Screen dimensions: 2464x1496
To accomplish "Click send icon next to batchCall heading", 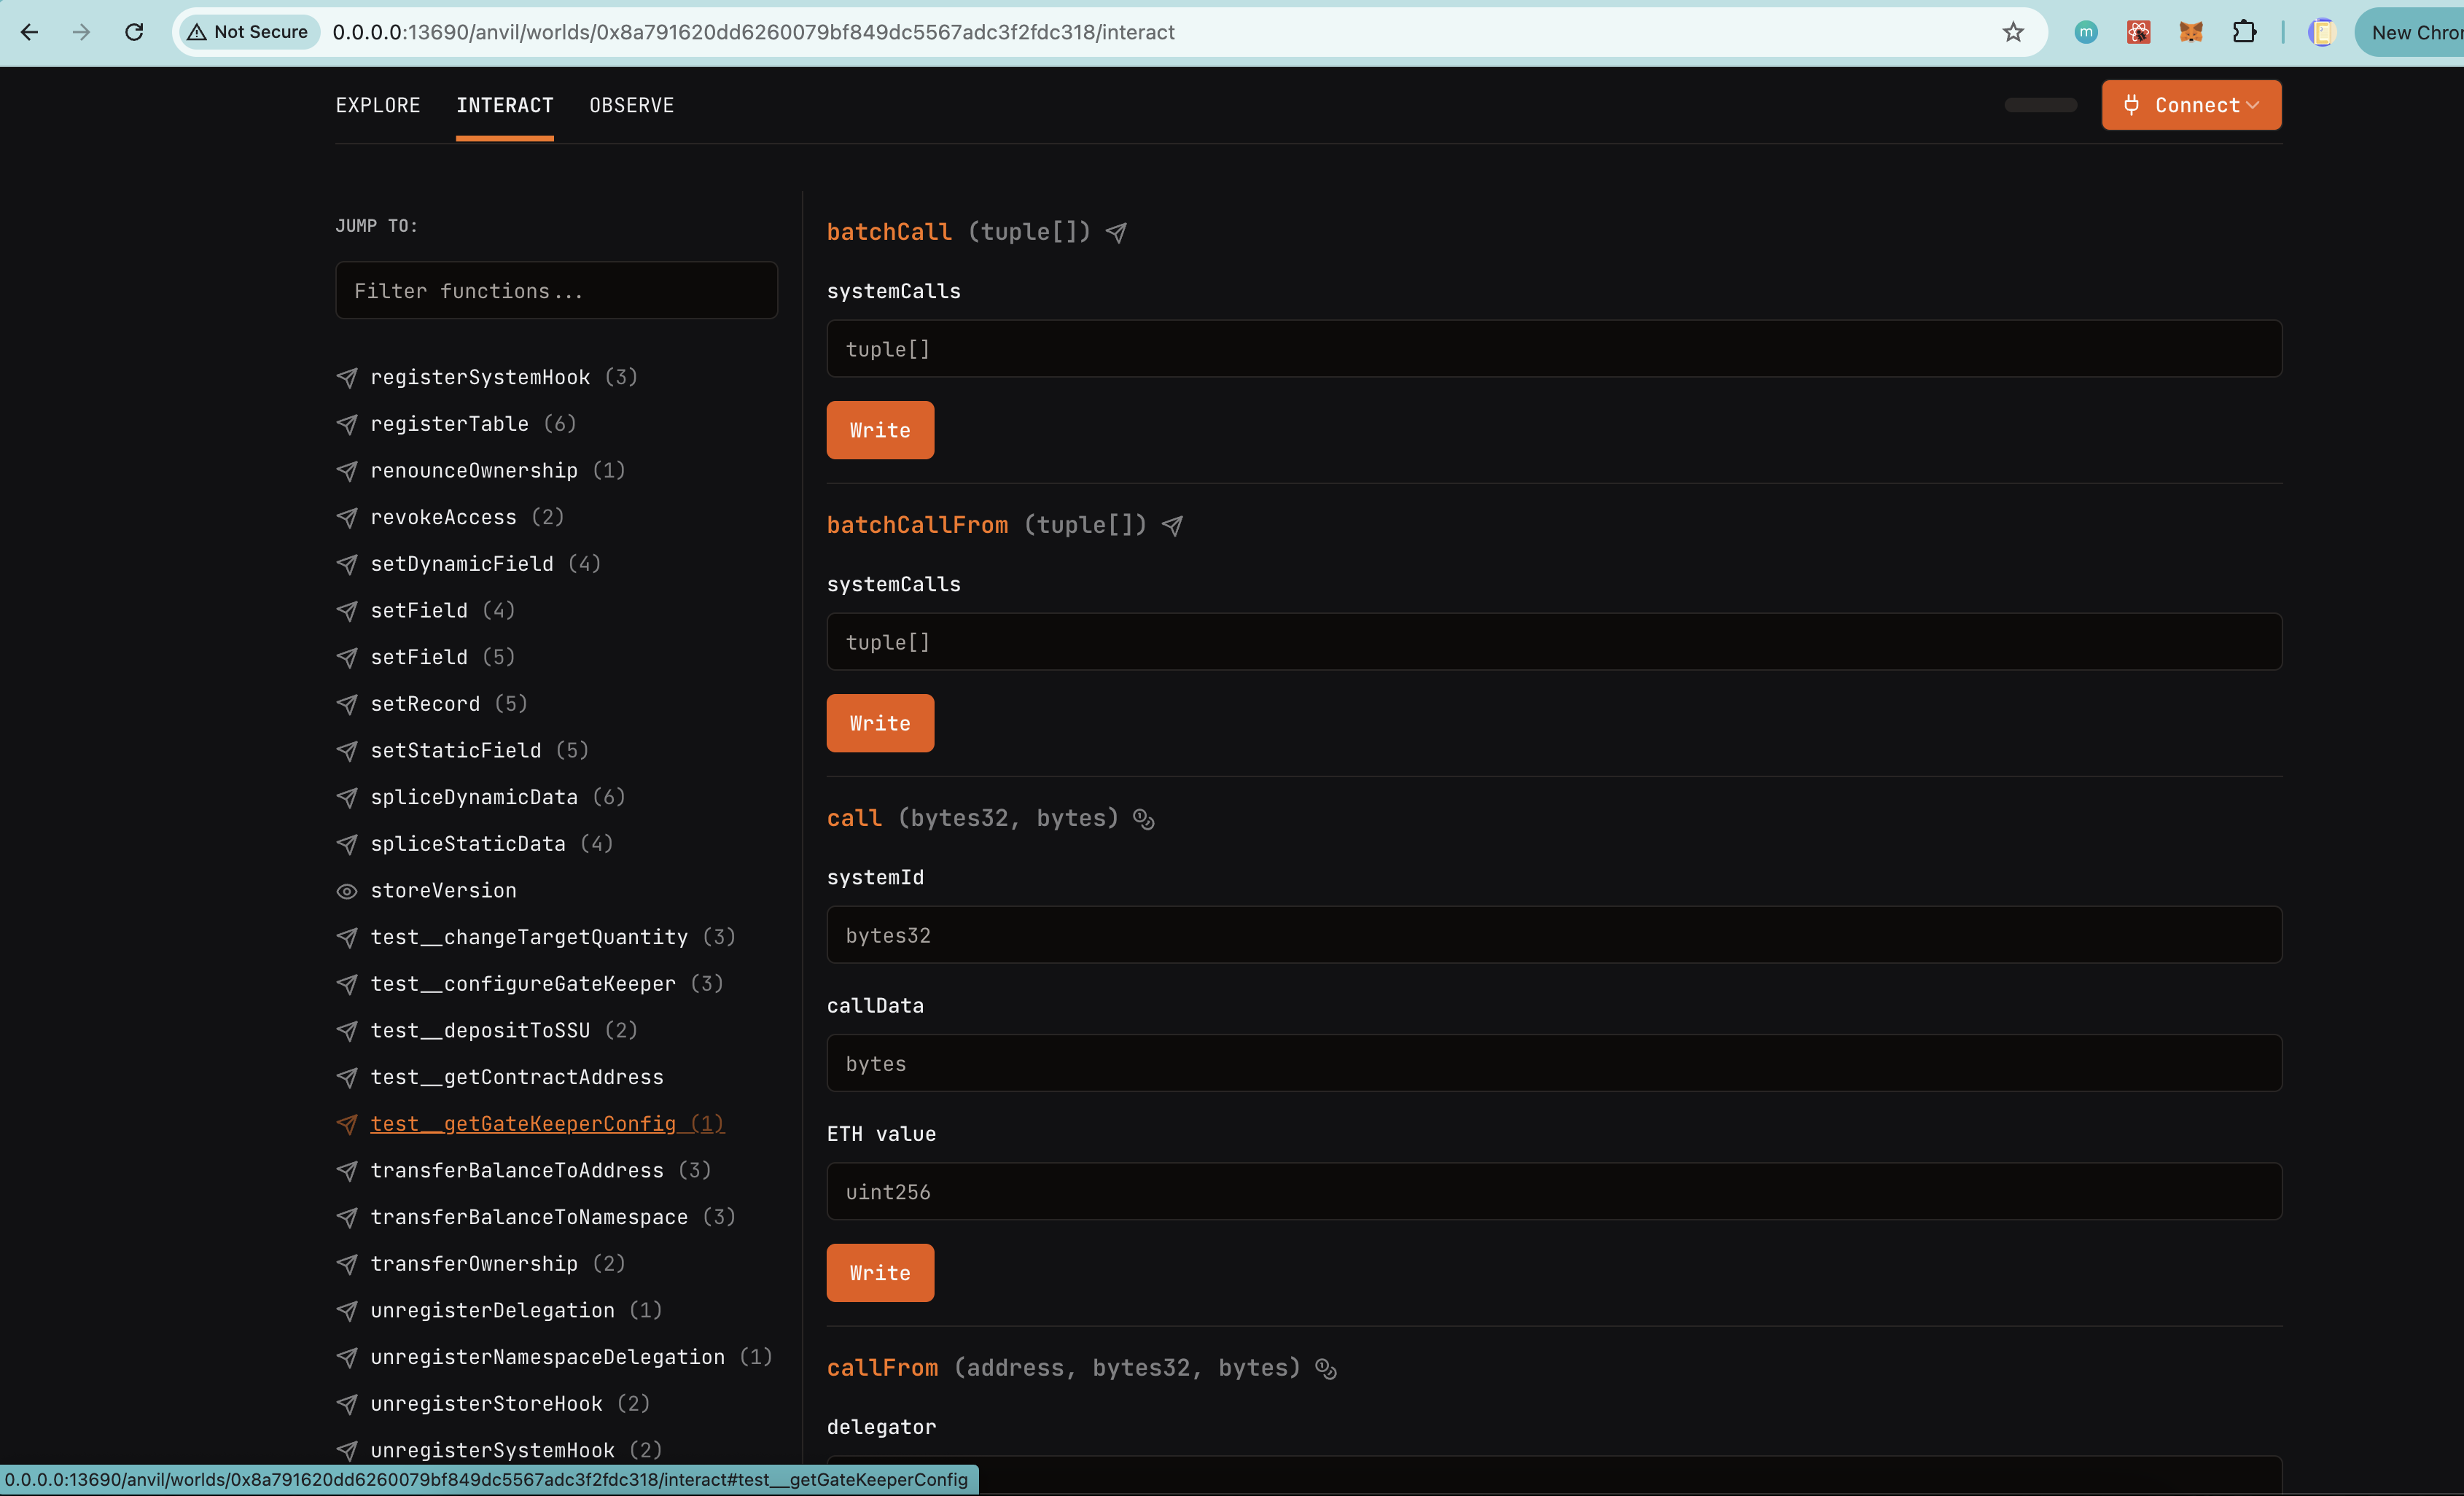I will 1116,233.
